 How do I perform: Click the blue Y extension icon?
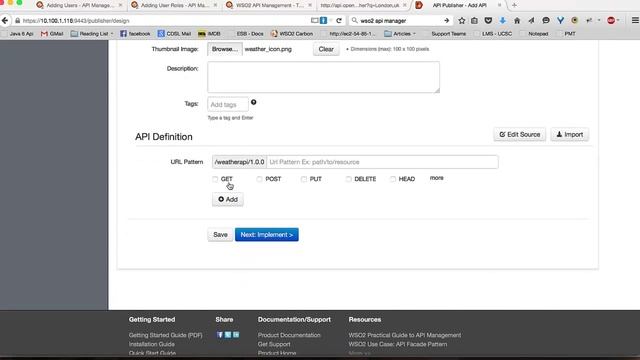click(560, 20)
